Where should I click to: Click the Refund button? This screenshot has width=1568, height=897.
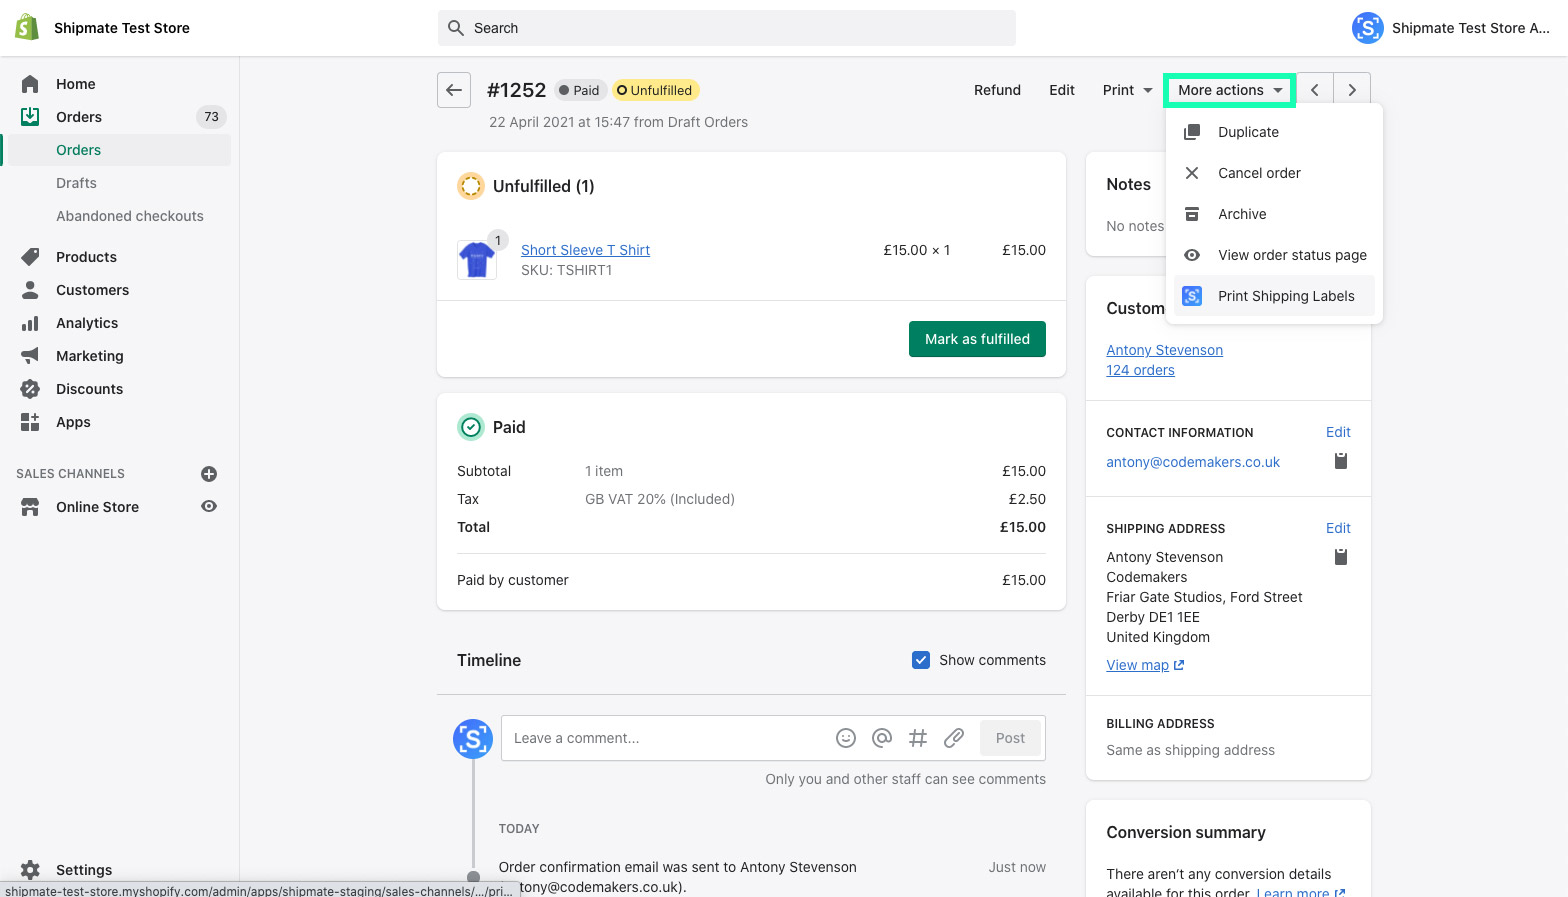point(997,90)
